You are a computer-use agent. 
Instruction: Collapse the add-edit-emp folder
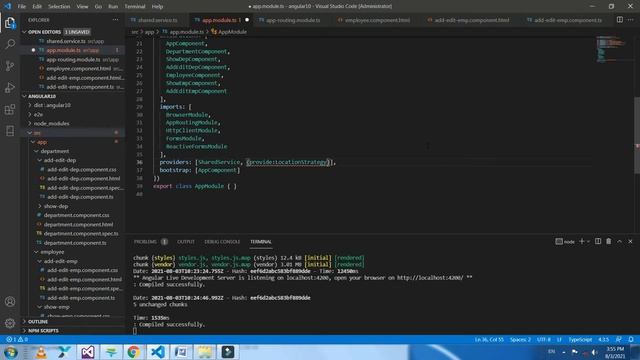point(60,261)
